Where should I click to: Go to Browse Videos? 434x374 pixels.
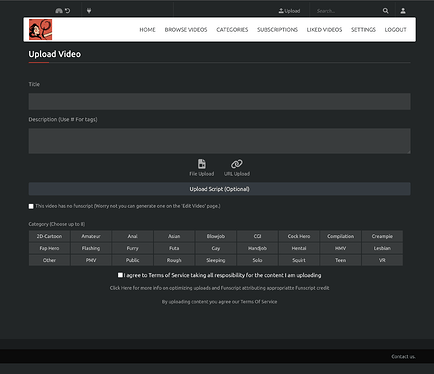tap(186, 30)
